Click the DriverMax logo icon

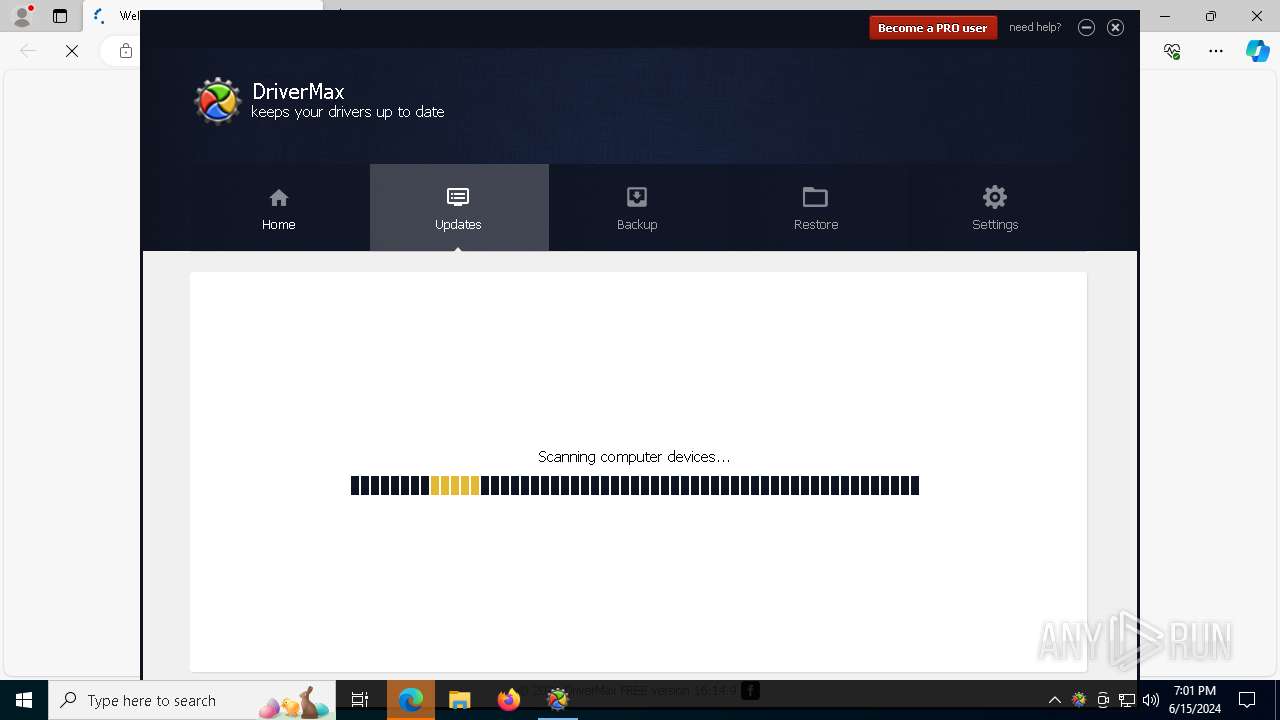(x=217, y=101)
